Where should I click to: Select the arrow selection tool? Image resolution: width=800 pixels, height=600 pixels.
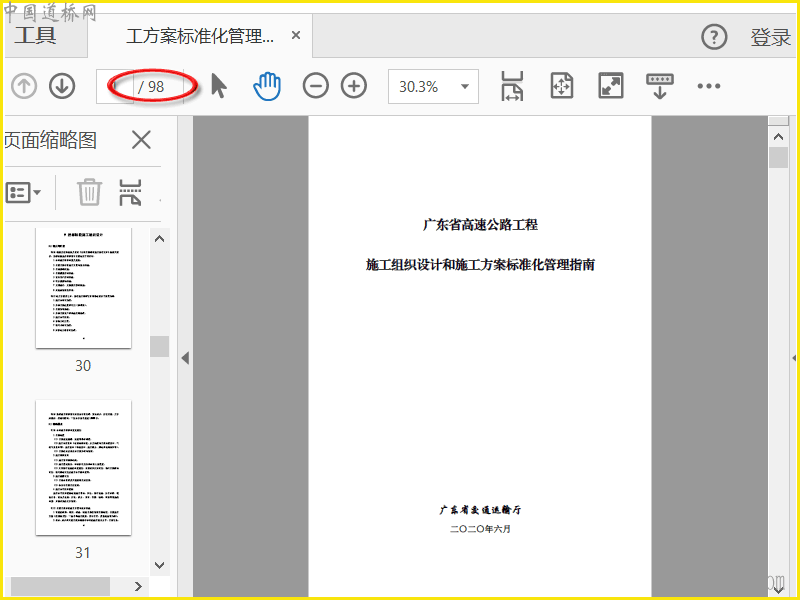219,86
